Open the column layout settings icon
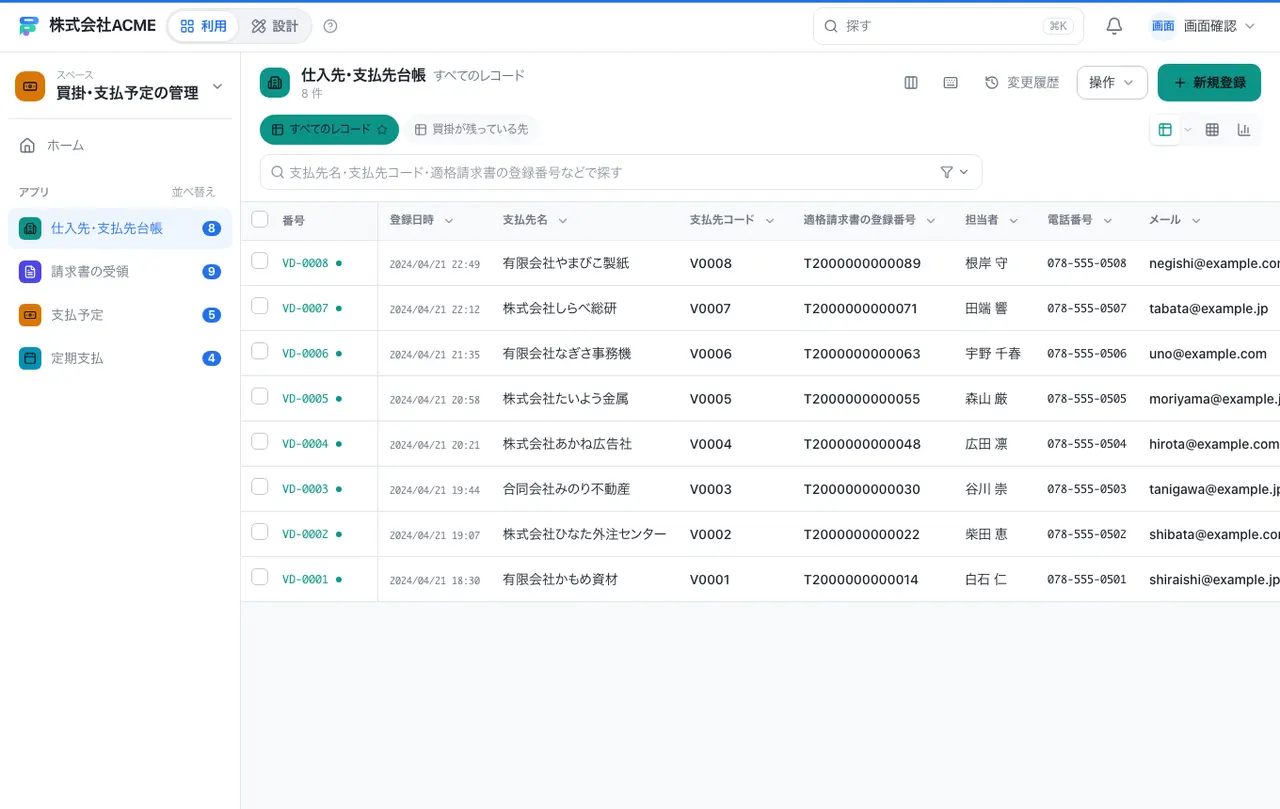This screenshot has width=1280, height=809. [x=911, y=83]
